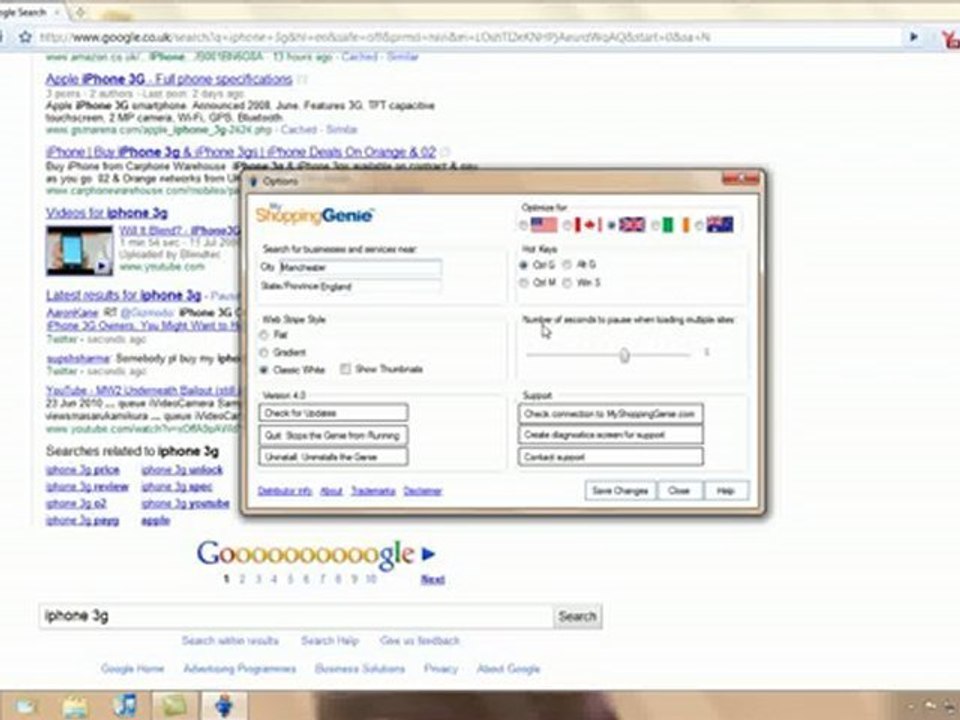This screenshot has height=720, width=960.
Task: Check connection to MyShoppingGenie.com
Action: click(x=610, y=414)
